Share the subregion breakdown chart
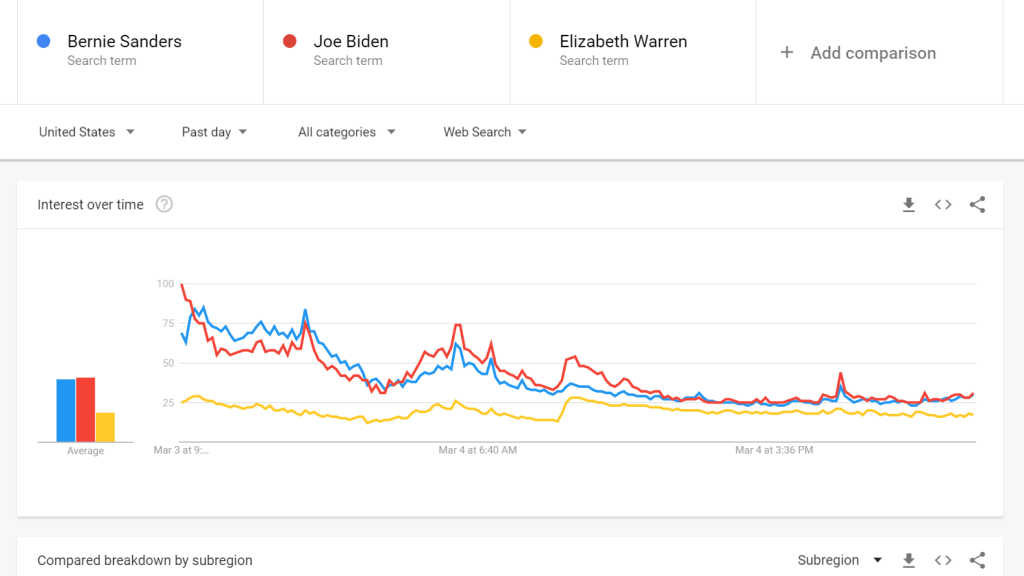This screenshot has width=1024, height=576. [x=977, y=560]
